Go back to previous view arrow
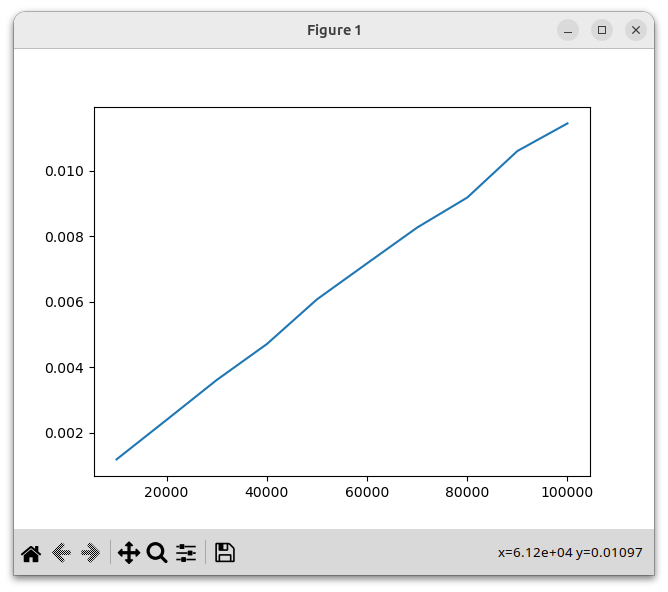Screen dimensions: 668x592 [61, 552]
